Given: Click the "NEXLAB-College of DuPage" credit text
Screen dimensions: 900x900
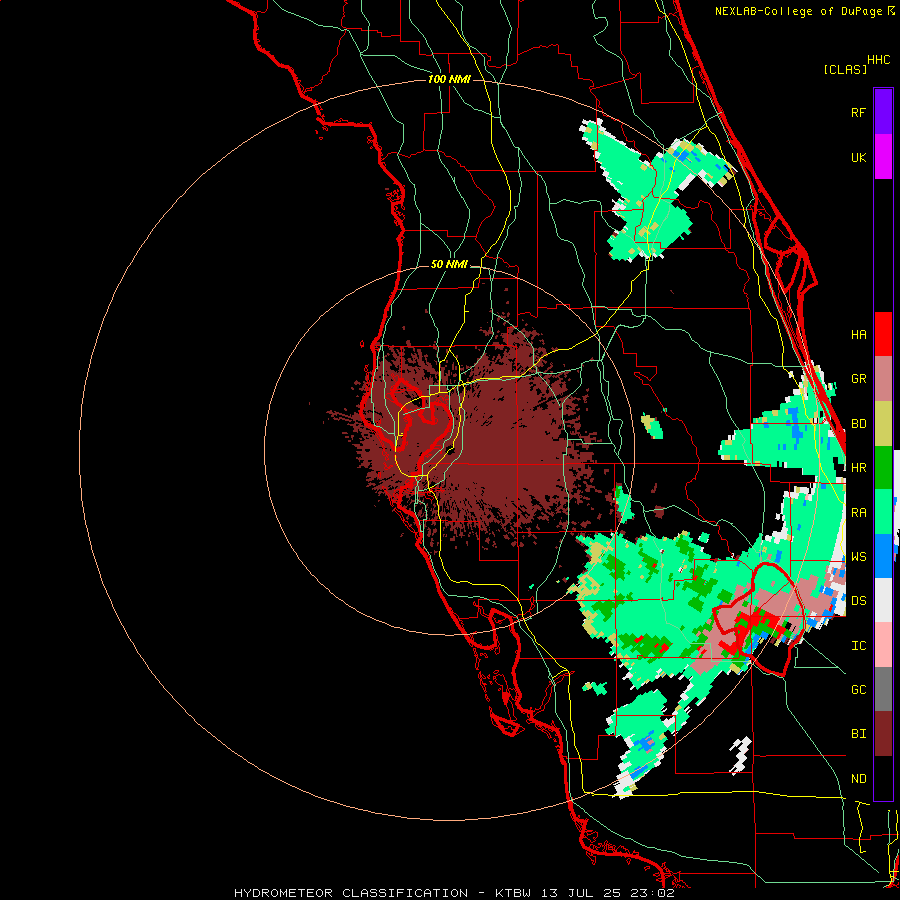Looking at the screenshot, I should tap(798, 11).
